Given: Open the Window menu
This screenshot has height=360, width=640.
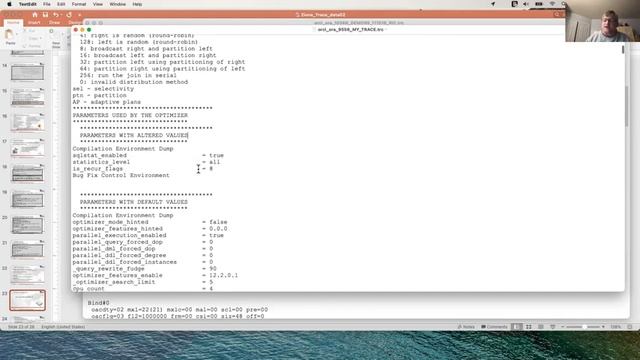Looking at the screenshot, I should point(118,4).
